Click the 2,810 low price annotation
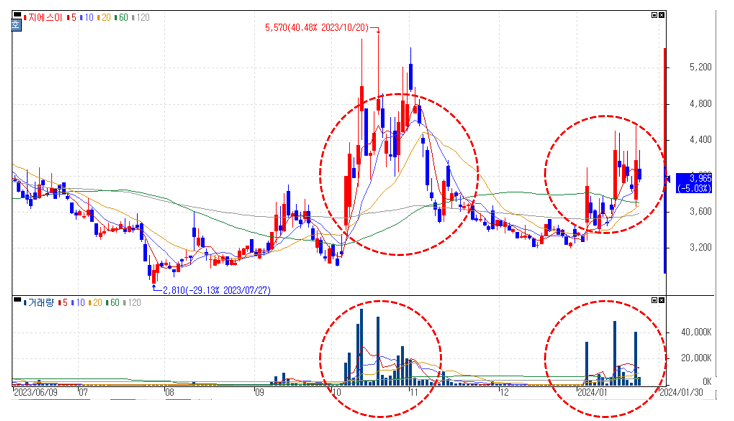Image resolution: width=734 pixels, height=421 pixels. tap(216, 290)
